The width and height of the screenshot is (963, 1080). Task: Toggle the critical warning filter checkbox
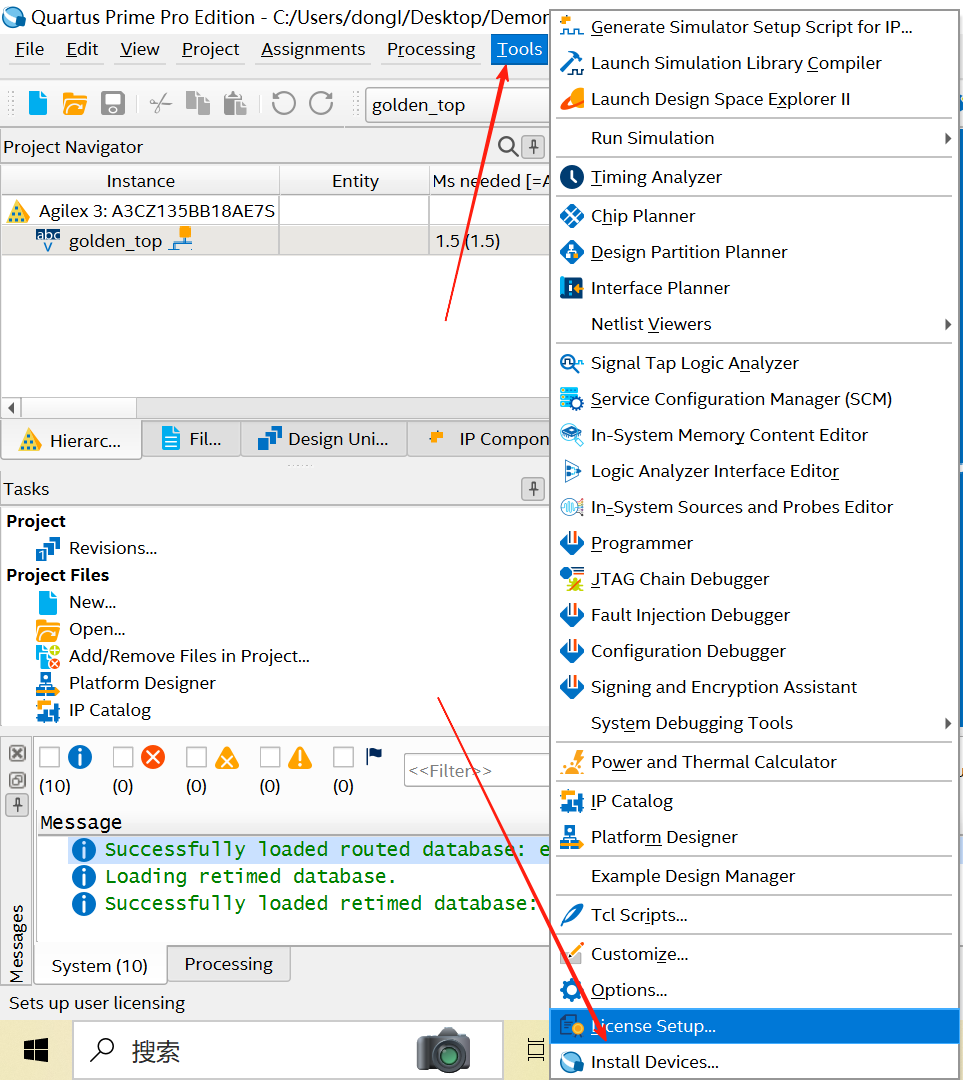click(x=196, y=757)
